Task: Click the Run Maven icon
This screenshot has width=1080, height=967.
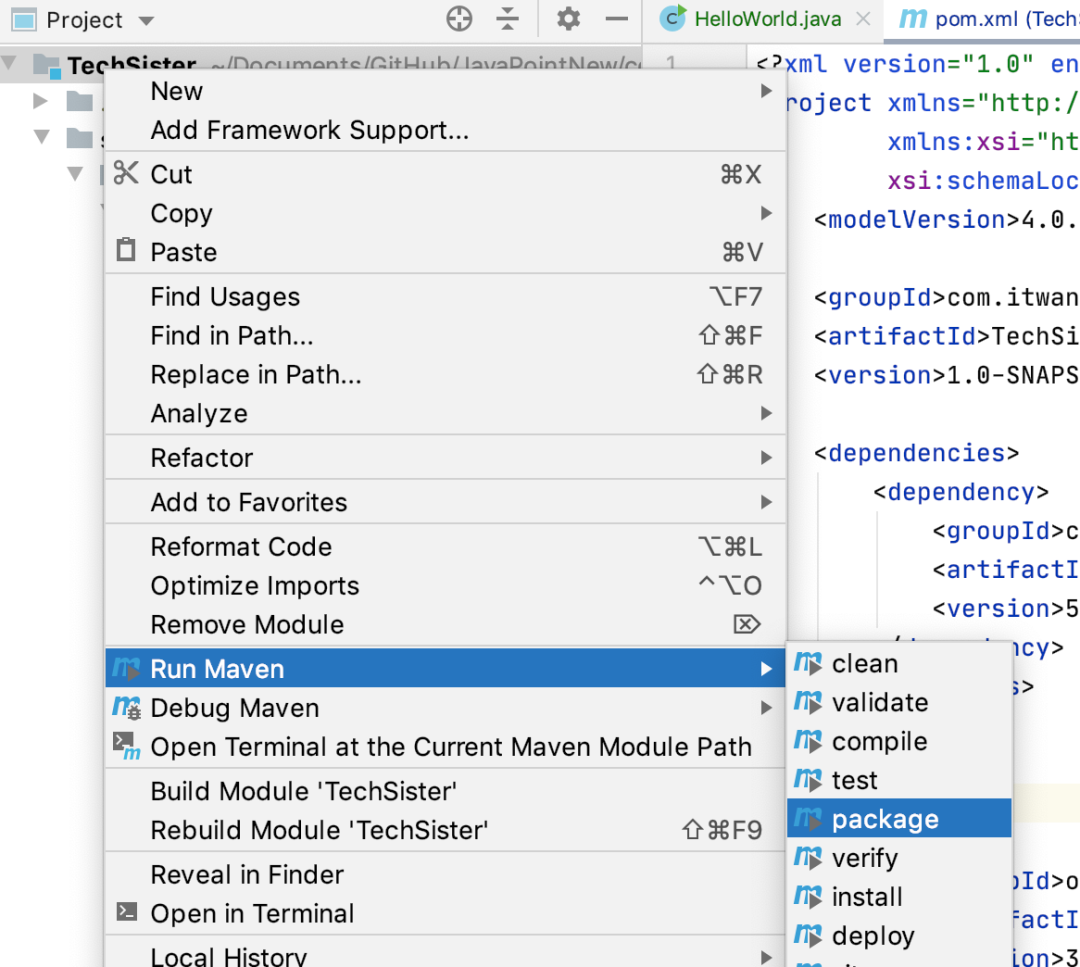Action: coord(127,669)
